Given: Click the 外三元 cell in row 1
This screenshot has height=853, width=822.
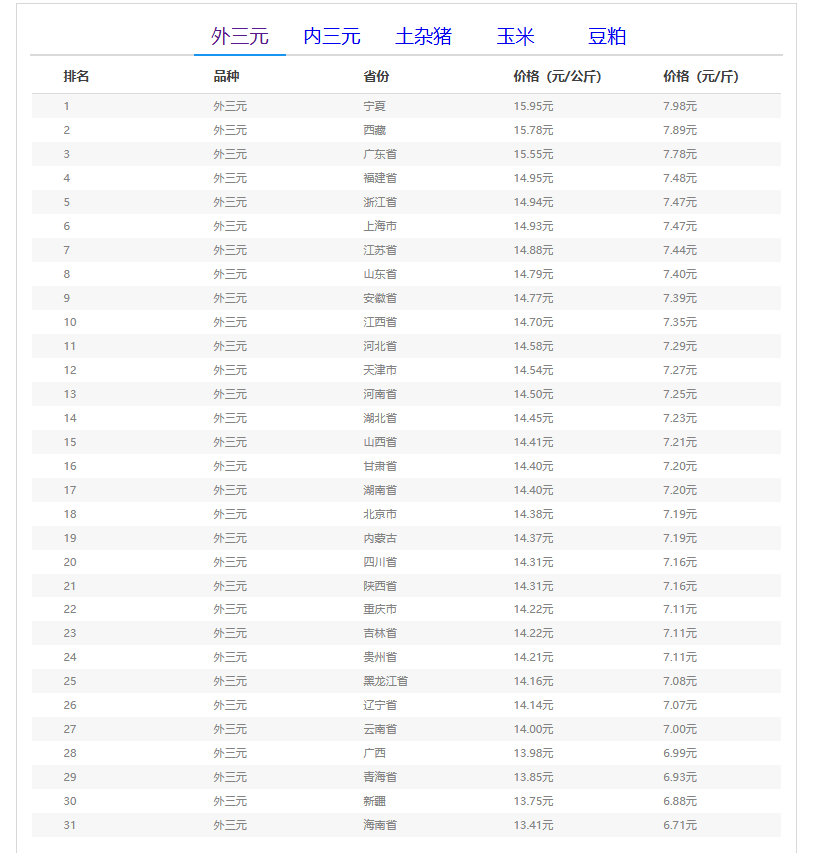Looking at the screenshot, I should (230, 106).
